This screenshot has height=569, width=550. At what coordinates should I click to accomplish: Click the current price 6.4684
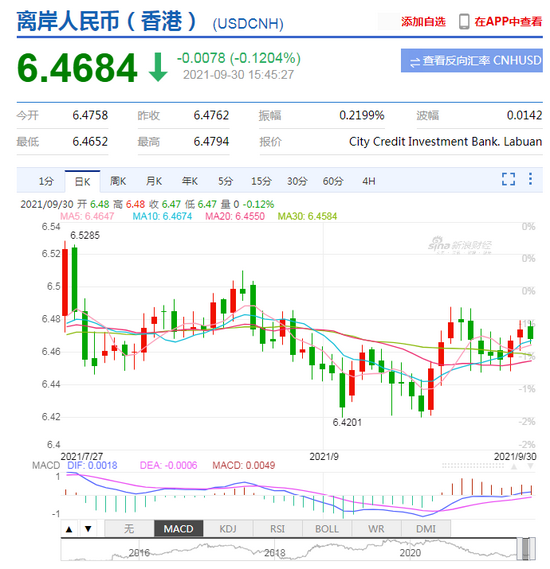pos(77,68)
